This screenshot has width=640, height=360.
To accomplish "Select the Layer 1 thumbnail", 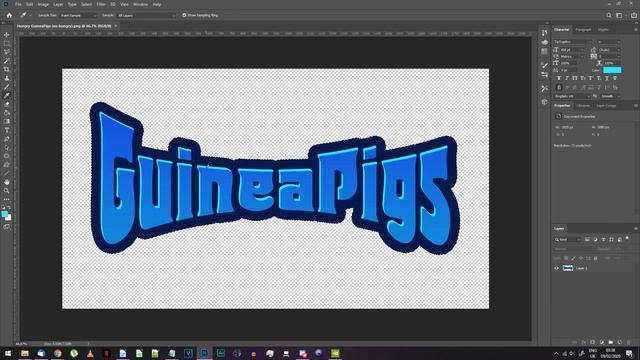I will coord(568,268).
